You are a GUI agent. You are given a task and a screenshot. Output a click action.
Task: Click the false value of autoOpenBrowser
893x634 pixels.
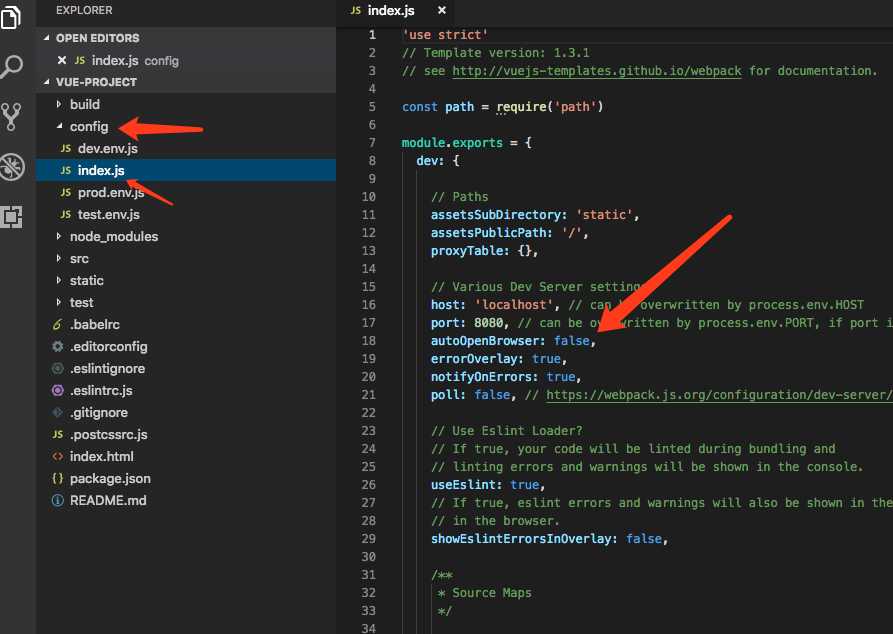coord(572,341)
